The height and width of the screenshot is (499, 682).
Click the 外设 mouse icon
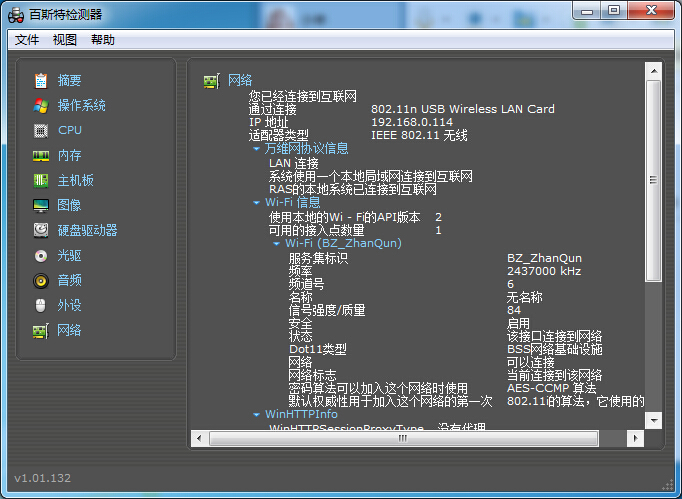pyautogui.click(x=40, y=305)
